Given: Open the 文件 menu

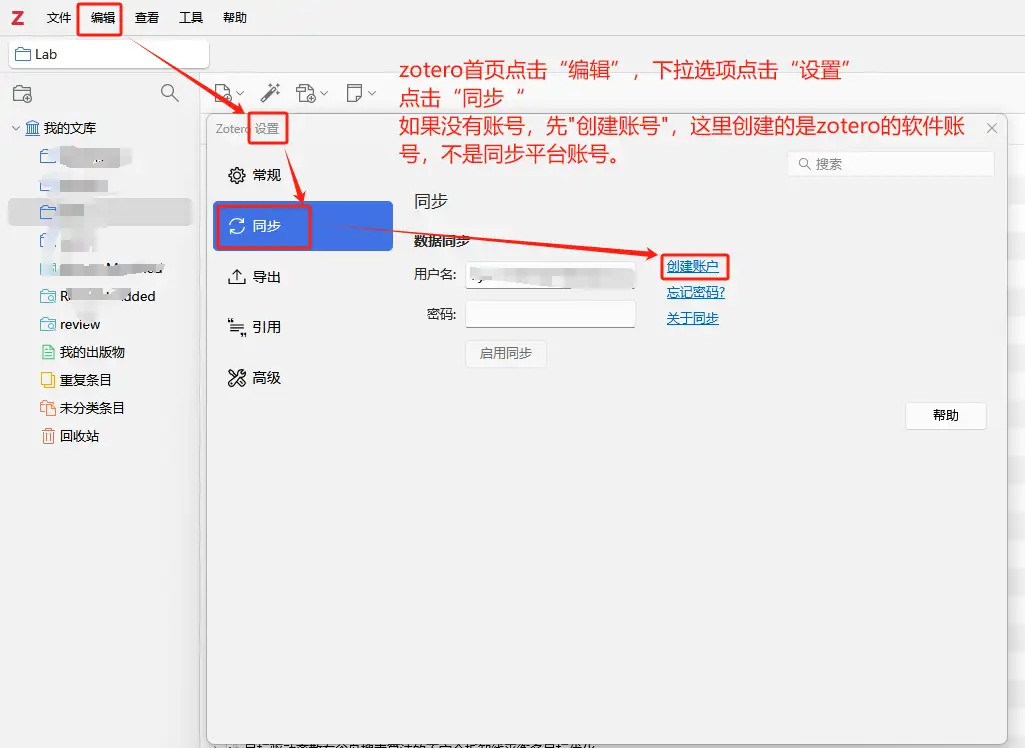Looking at the screenshot, I should click(x=58, y=18).
